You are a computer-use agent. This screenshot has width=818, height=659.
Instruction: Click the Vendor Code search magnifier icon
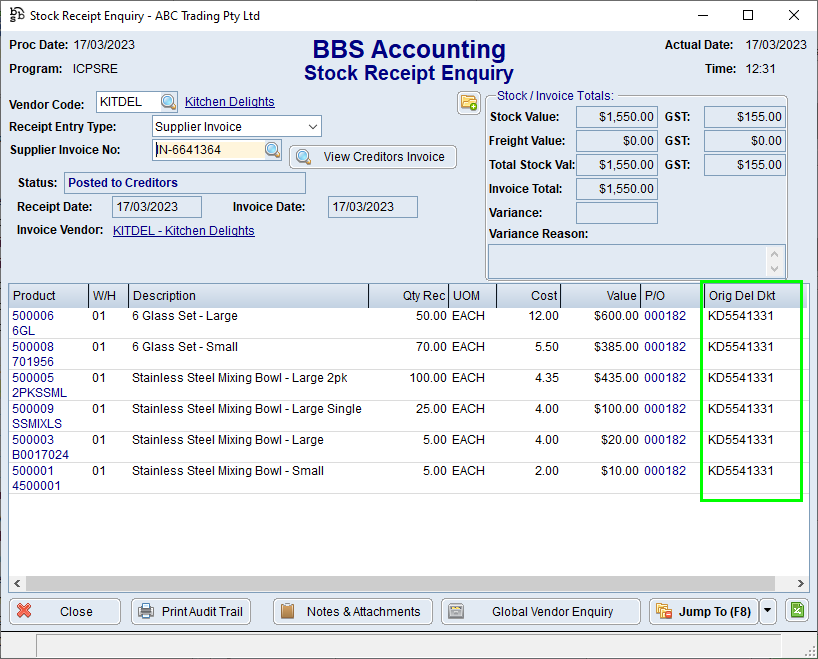(168, 102)
